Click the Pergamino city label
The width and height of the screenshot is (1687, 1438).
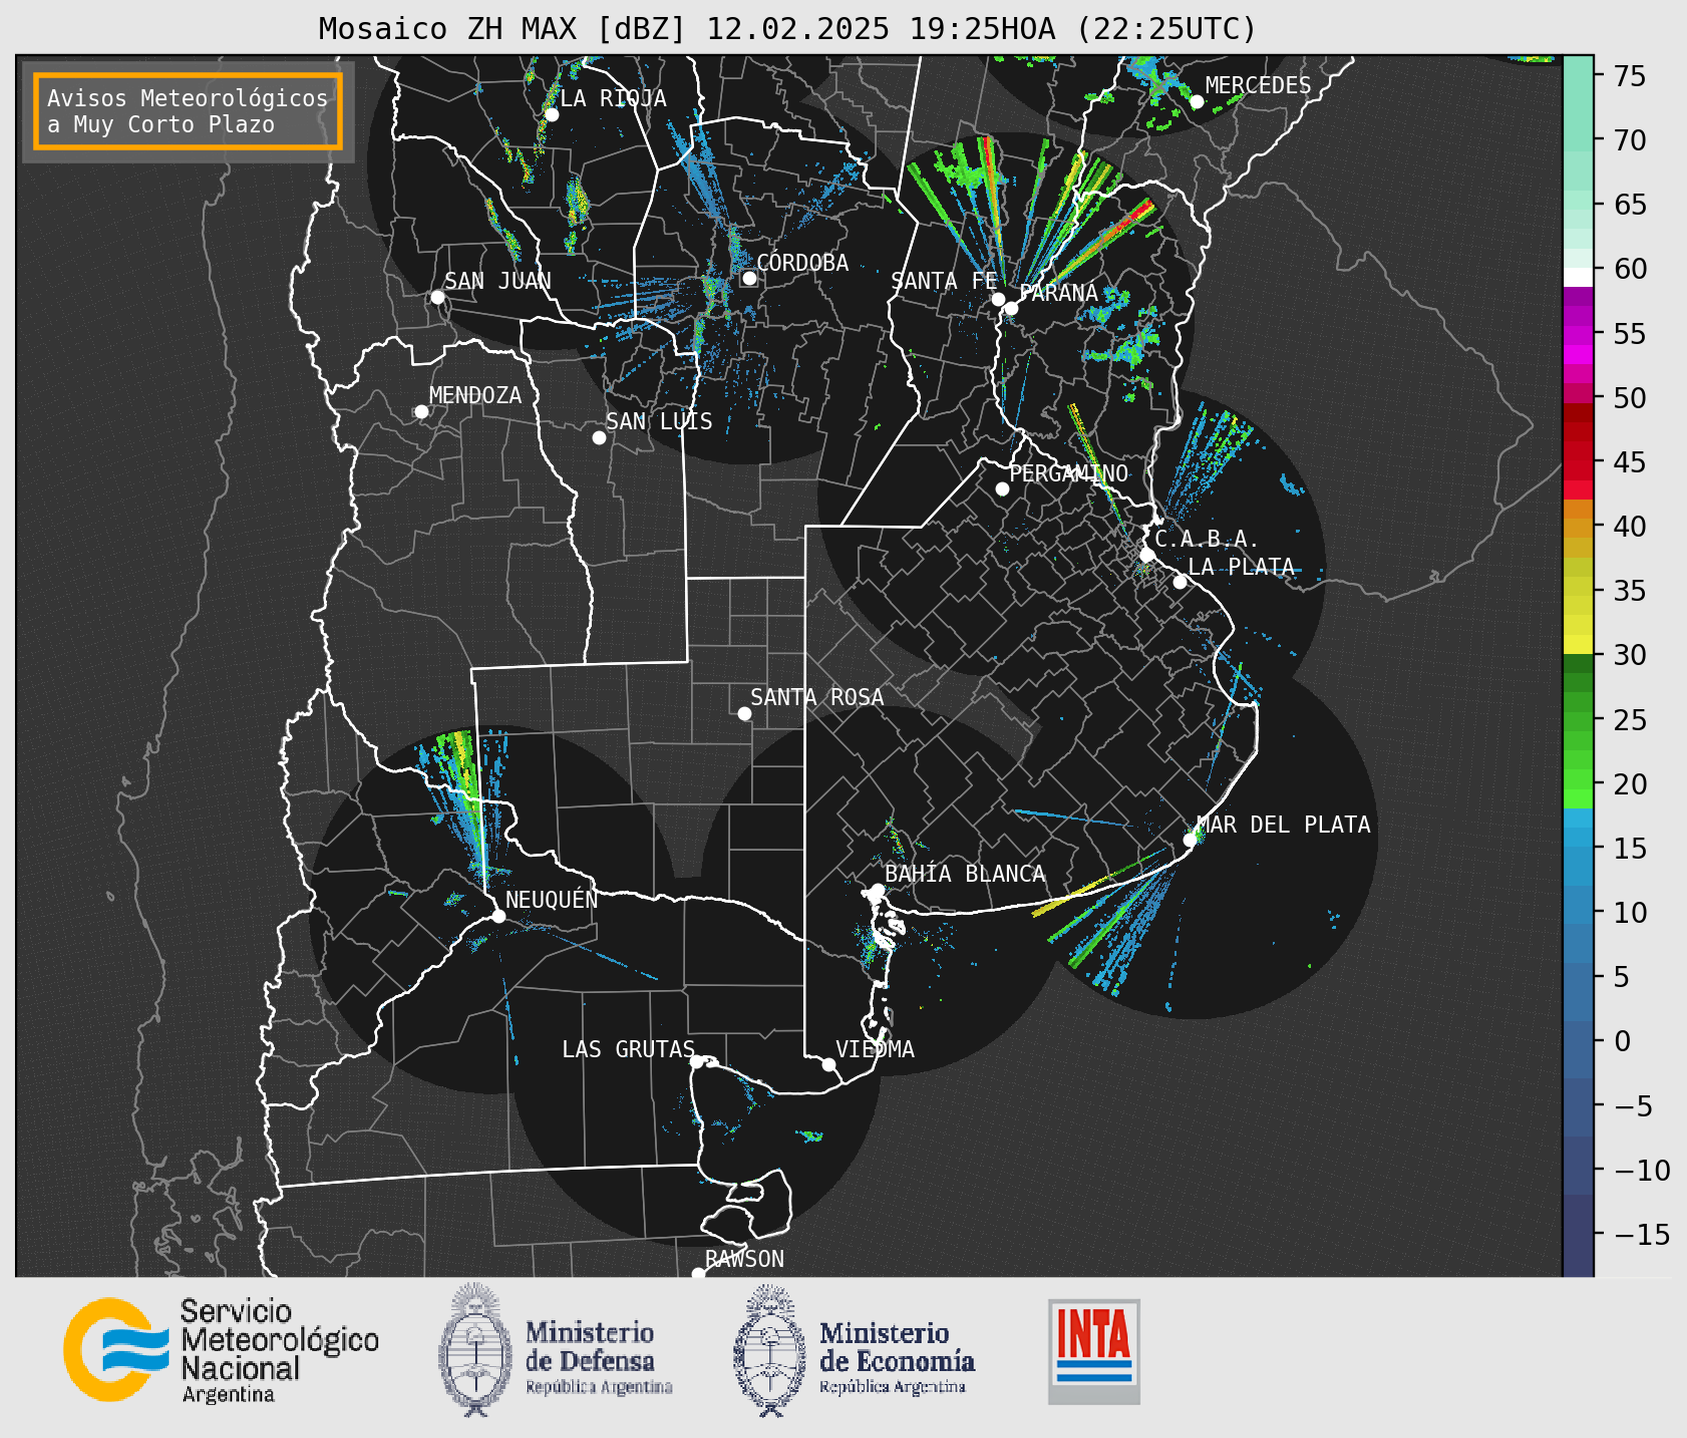[x=1068, y=473]
